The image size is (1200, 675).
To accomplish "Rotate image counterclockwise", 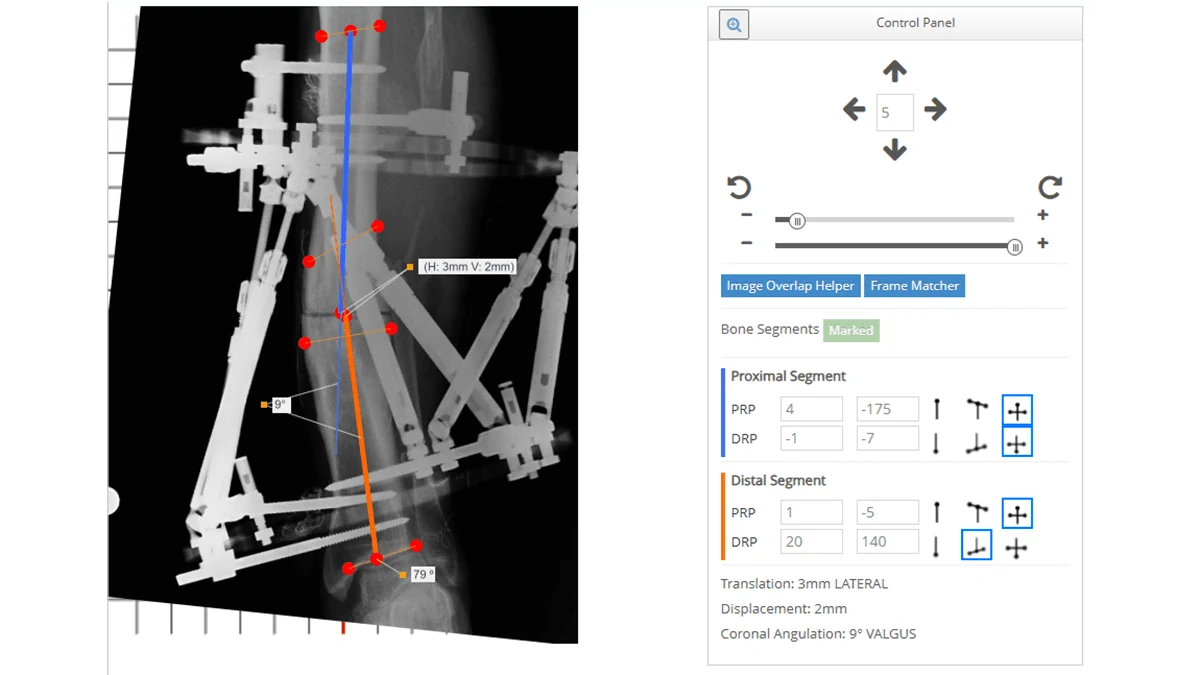I will (x=738, y=187).
